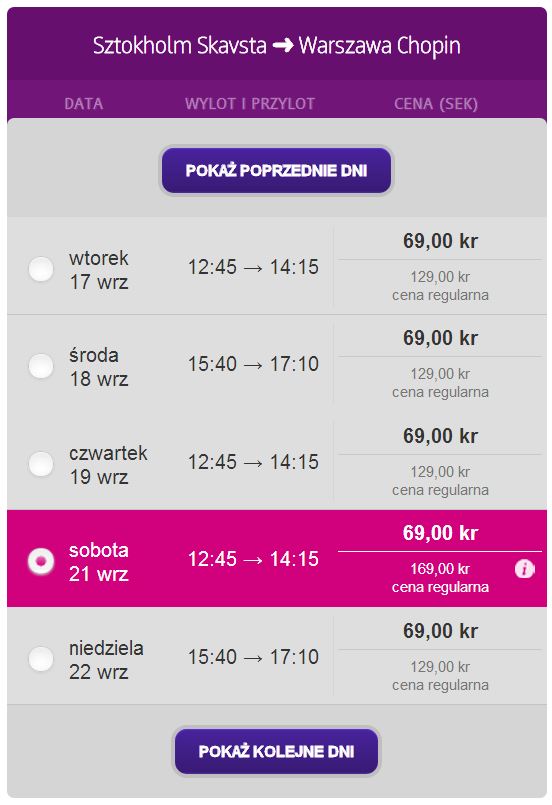Click the 169,00 kr regular price on sobota
Viewport: 552px width, 805px height.
pyautogui.click(x=440, y=569)
